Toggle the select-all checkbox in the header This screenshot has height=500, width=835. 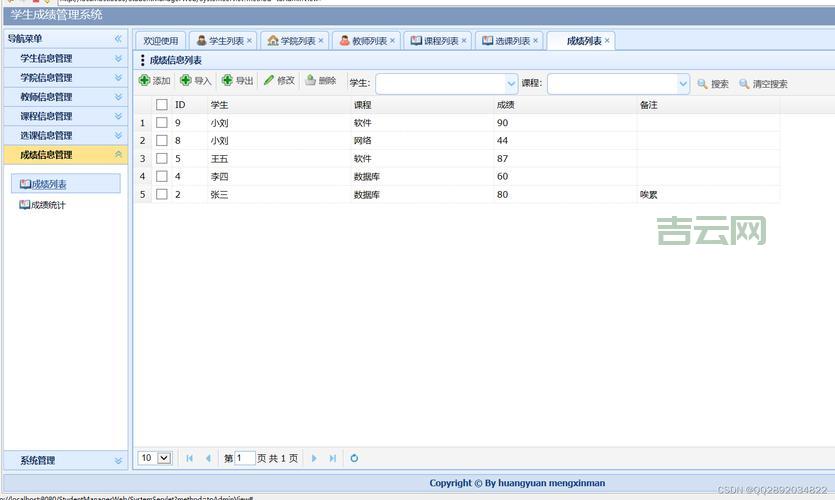point(161,105)
